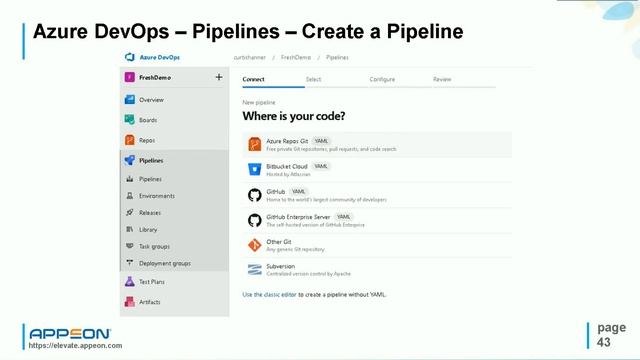Screen dimensions: 640x360
Task: Click the Environments icon
Action: click(130, 196)
